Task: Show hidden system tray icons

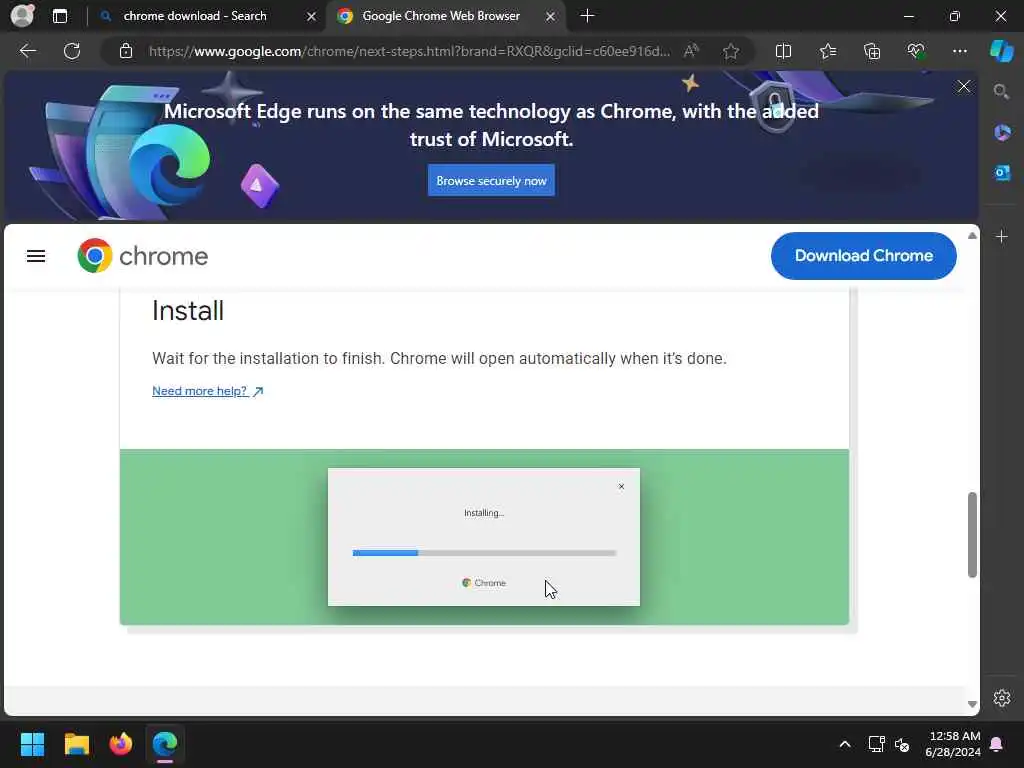Action: [x=844, y=744]
